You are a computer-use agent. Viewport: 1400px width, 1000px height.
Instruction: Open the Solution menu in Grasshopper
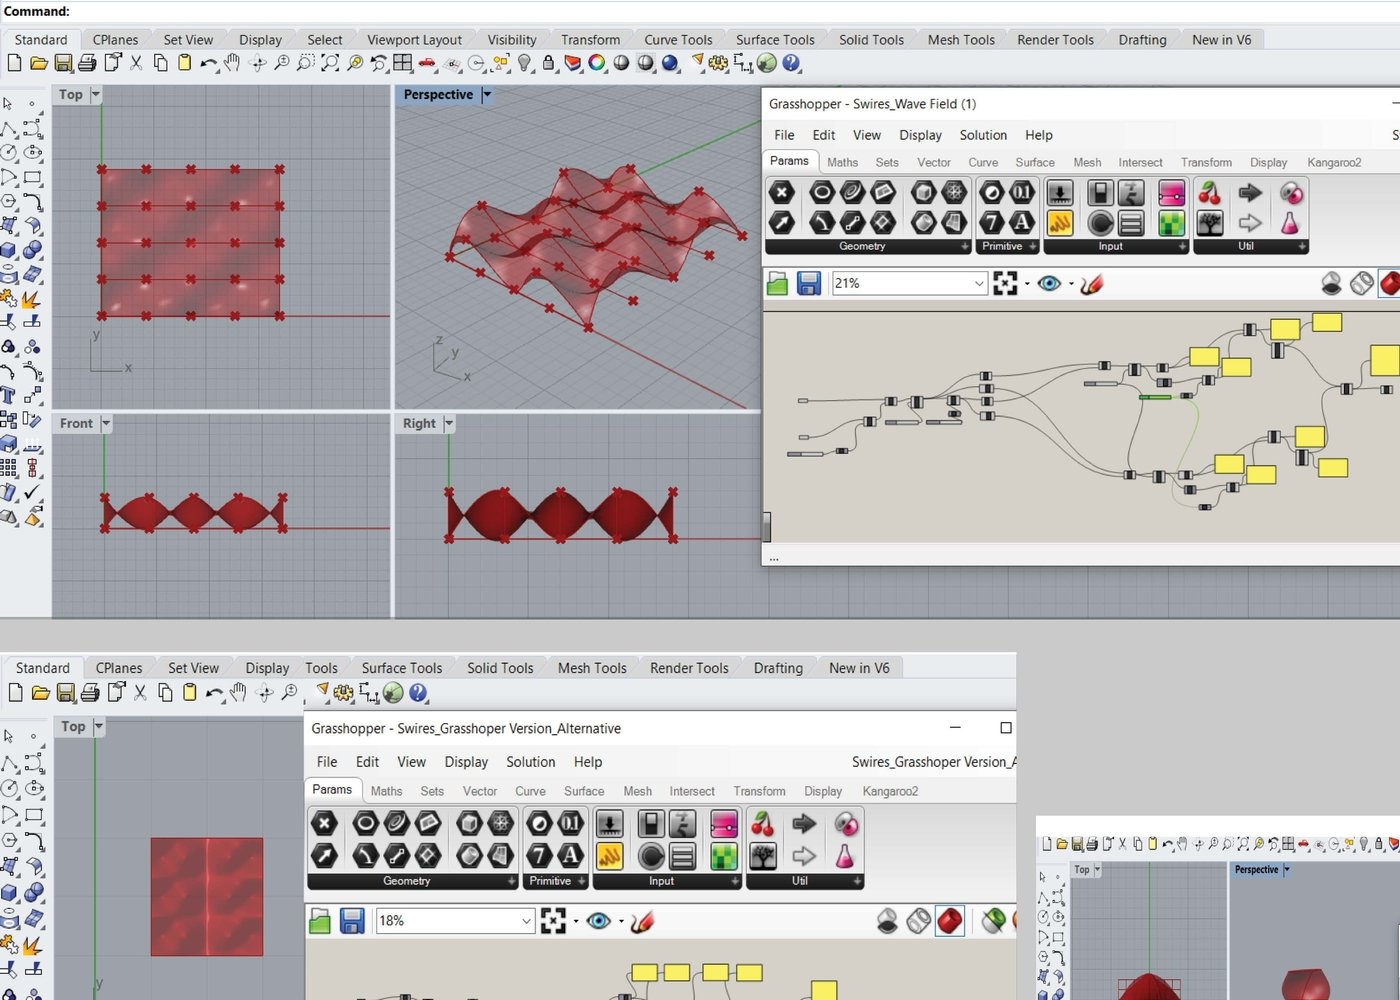coord(983,135)
